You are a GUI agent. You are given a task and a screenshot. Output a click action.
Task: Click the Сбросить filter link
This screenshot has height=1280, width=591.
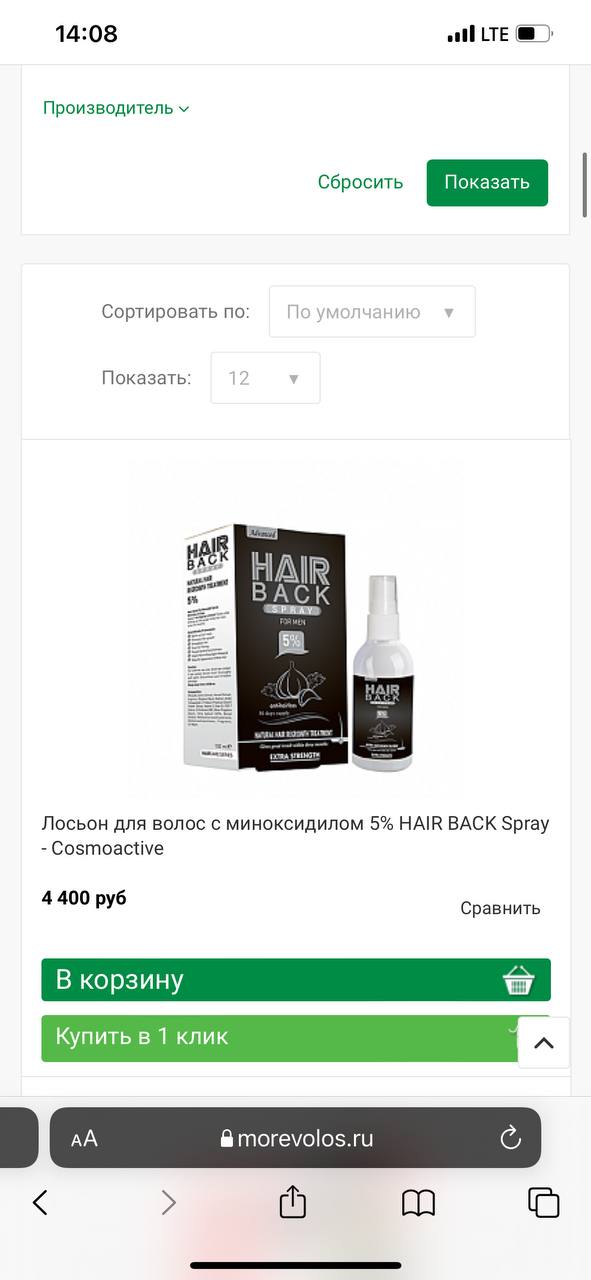click(x=360, y=182)
